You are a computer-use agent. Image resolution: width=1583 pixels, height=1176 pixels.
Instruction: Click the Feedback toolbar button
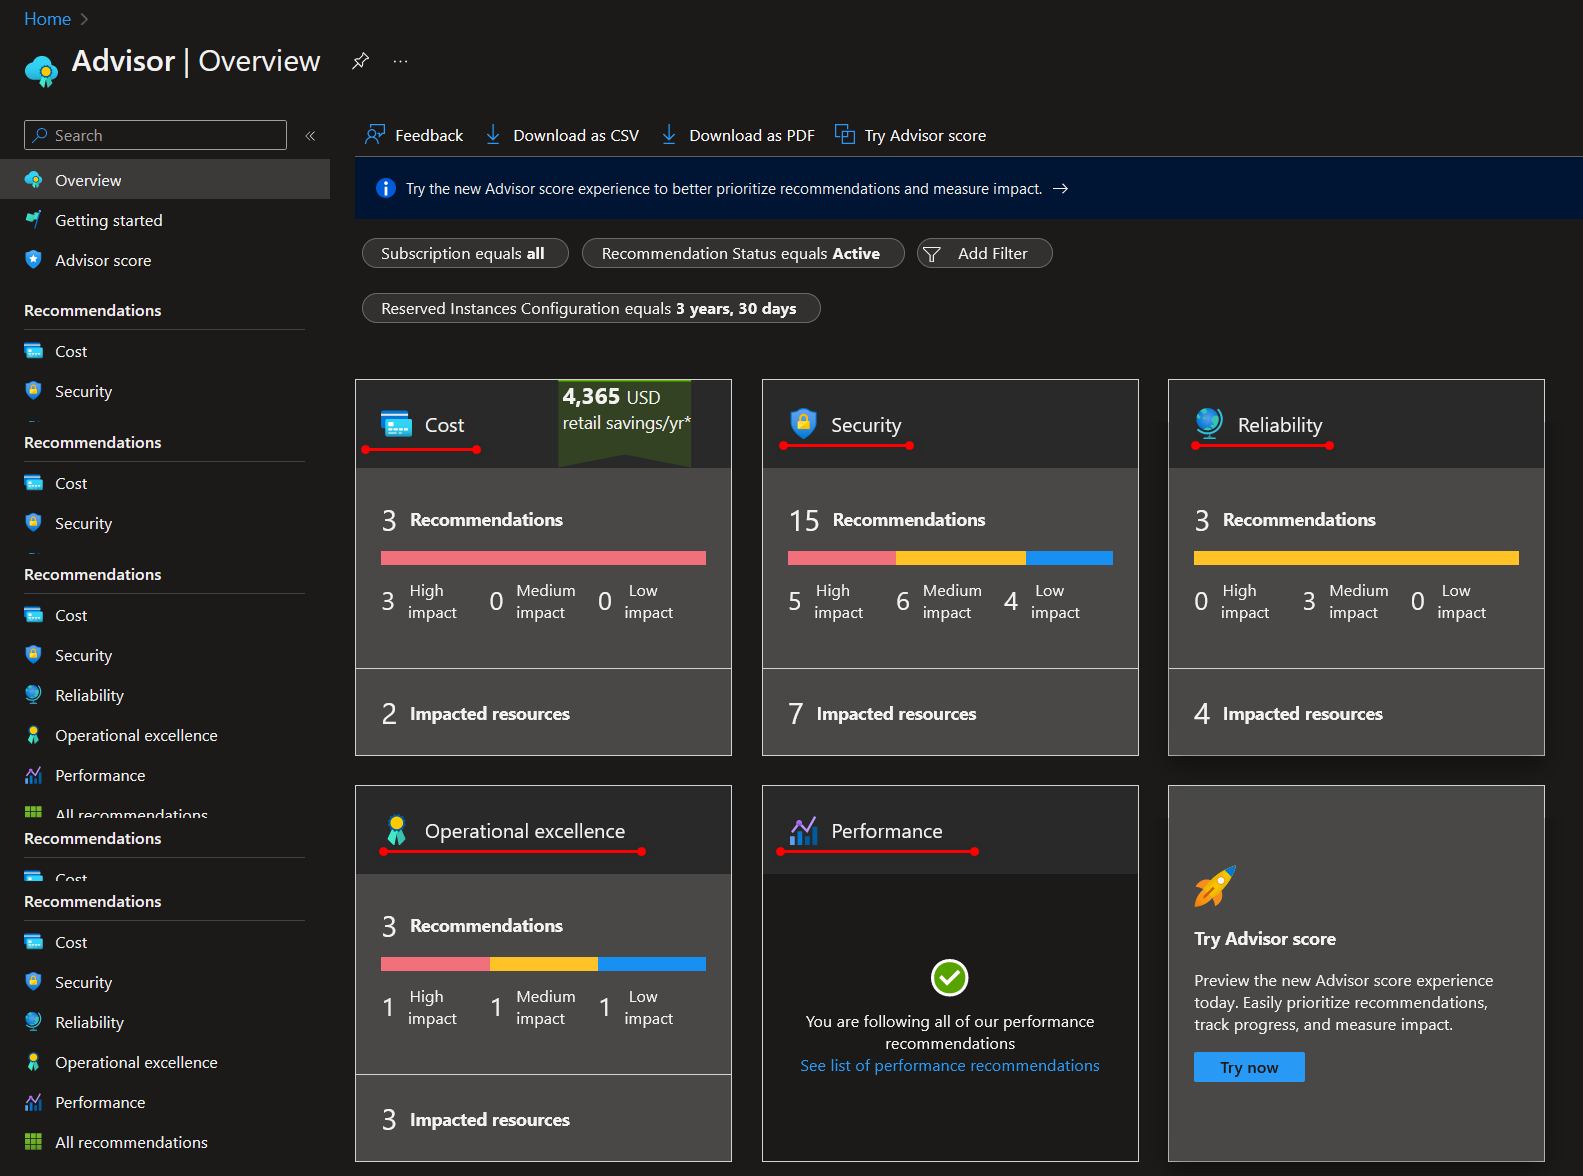(x=414, y=135)
